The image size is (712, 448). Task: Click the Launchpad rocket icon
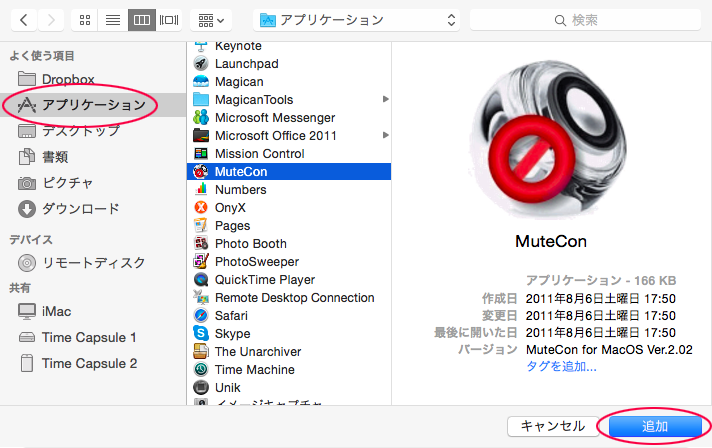click(201, 64)
